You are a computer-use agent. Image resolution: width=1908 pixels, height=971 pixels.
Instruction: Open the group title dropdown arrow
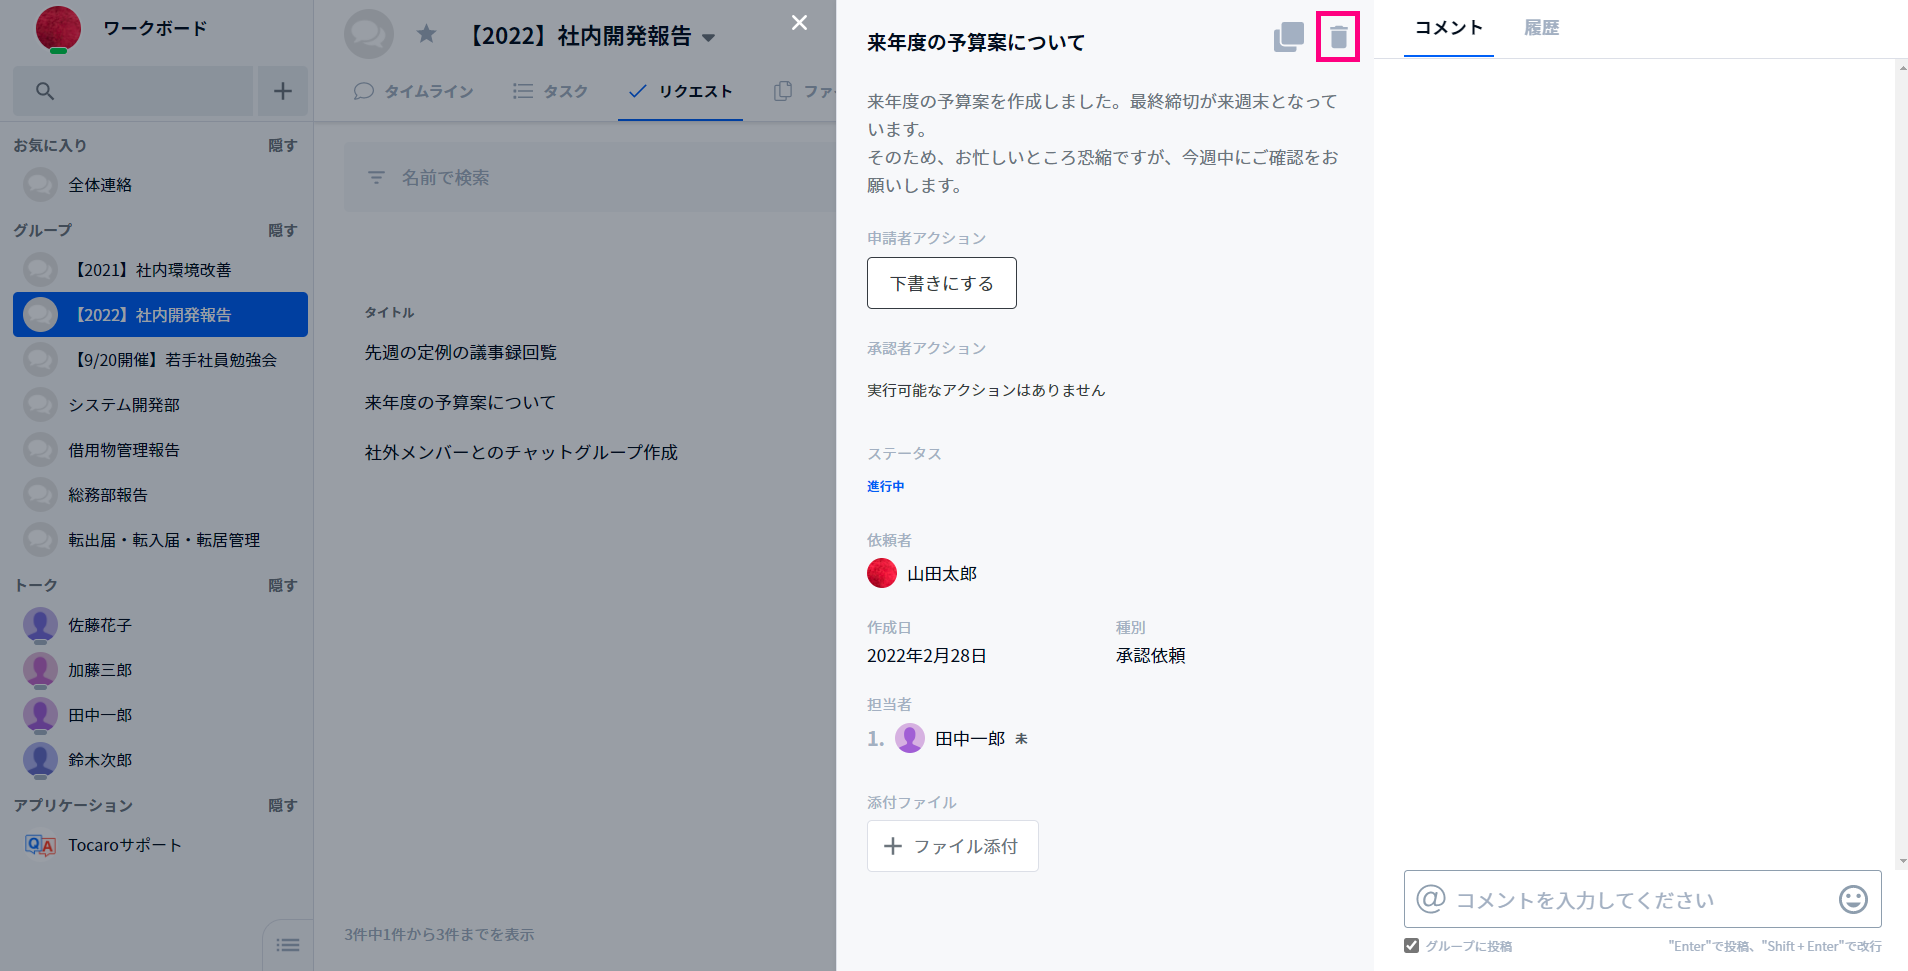[709, 38]
